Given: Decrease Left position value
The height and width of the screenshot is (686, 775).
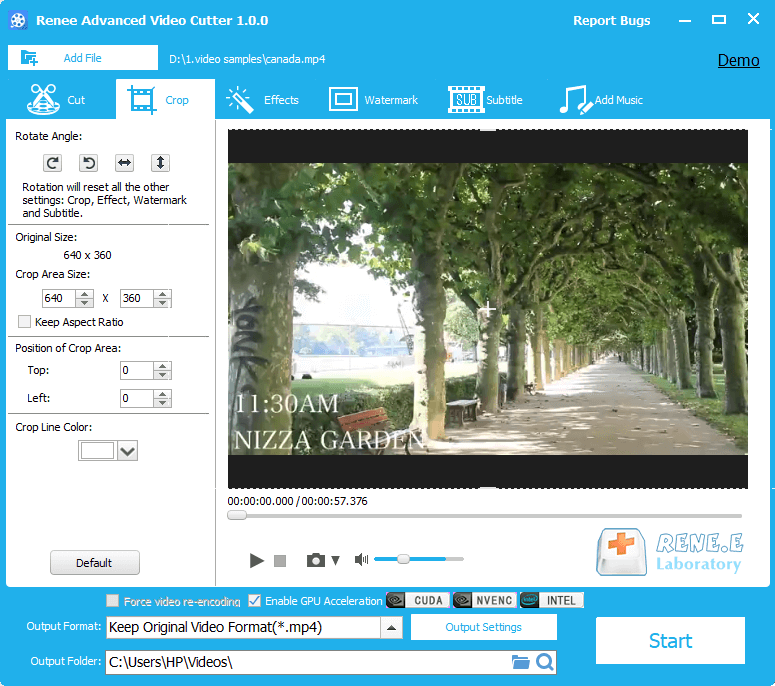Looking at the screenshot, I should [163, 403].
